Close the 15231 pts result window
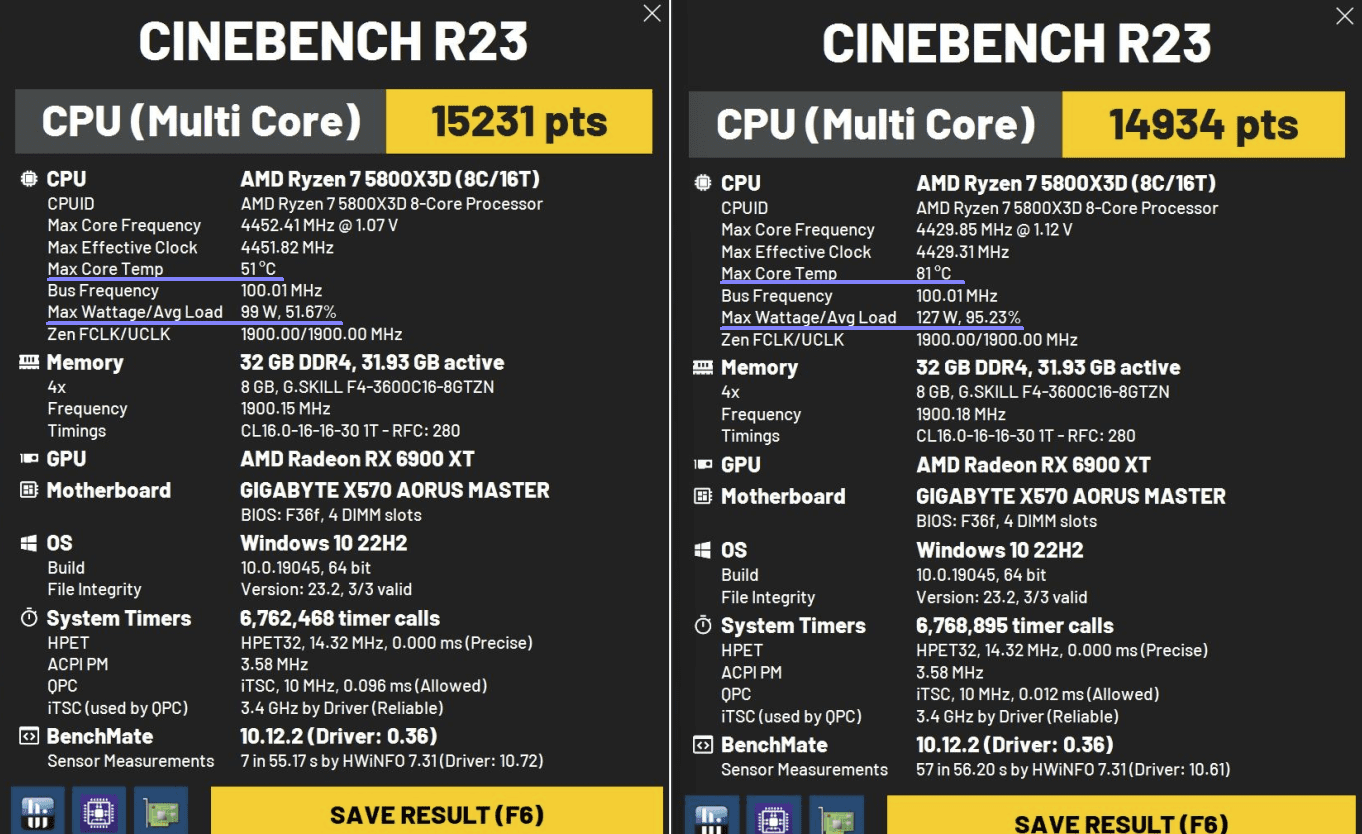This screenshot has height=834, width=1362. point(652,13)
